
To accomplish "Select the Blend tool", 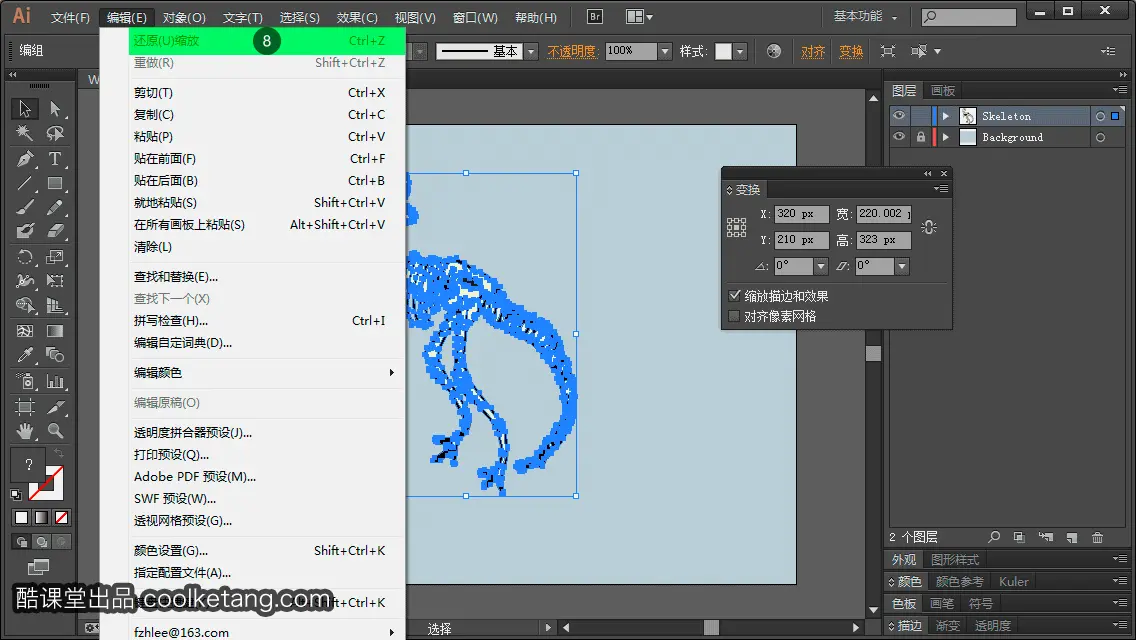I will (55, 355).
